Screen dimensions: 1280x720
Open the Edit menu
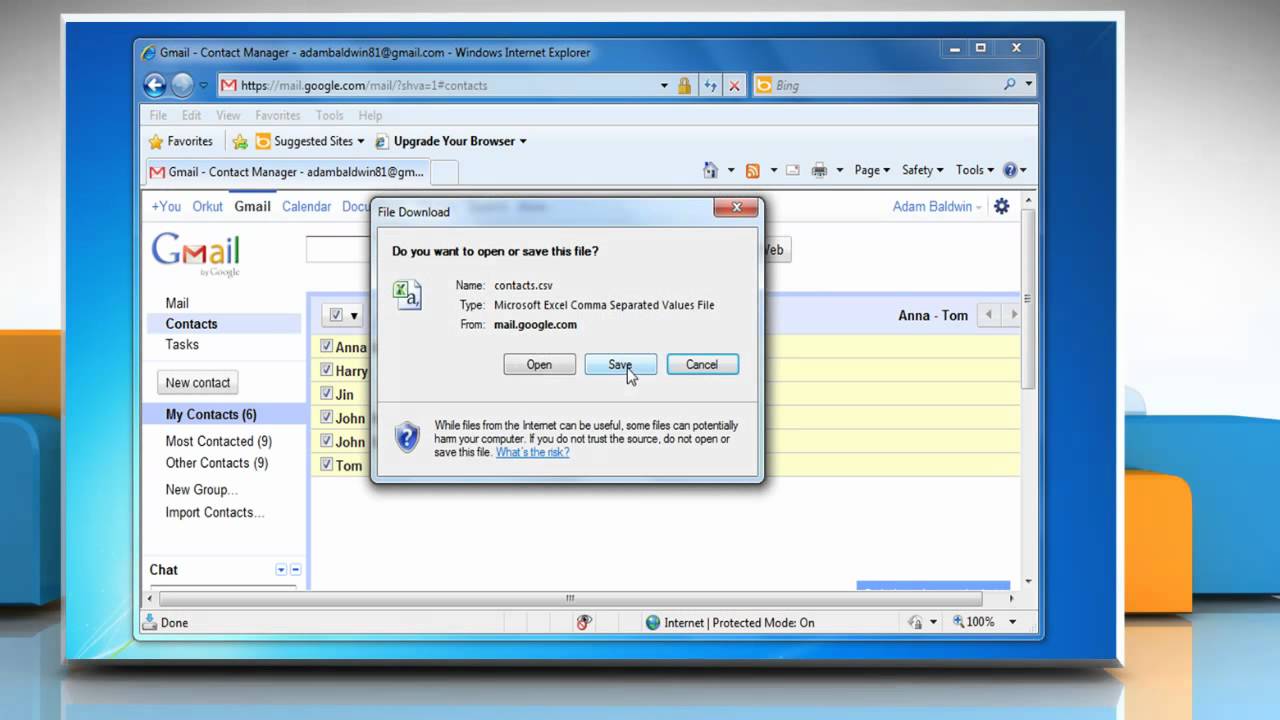[191, 115]
